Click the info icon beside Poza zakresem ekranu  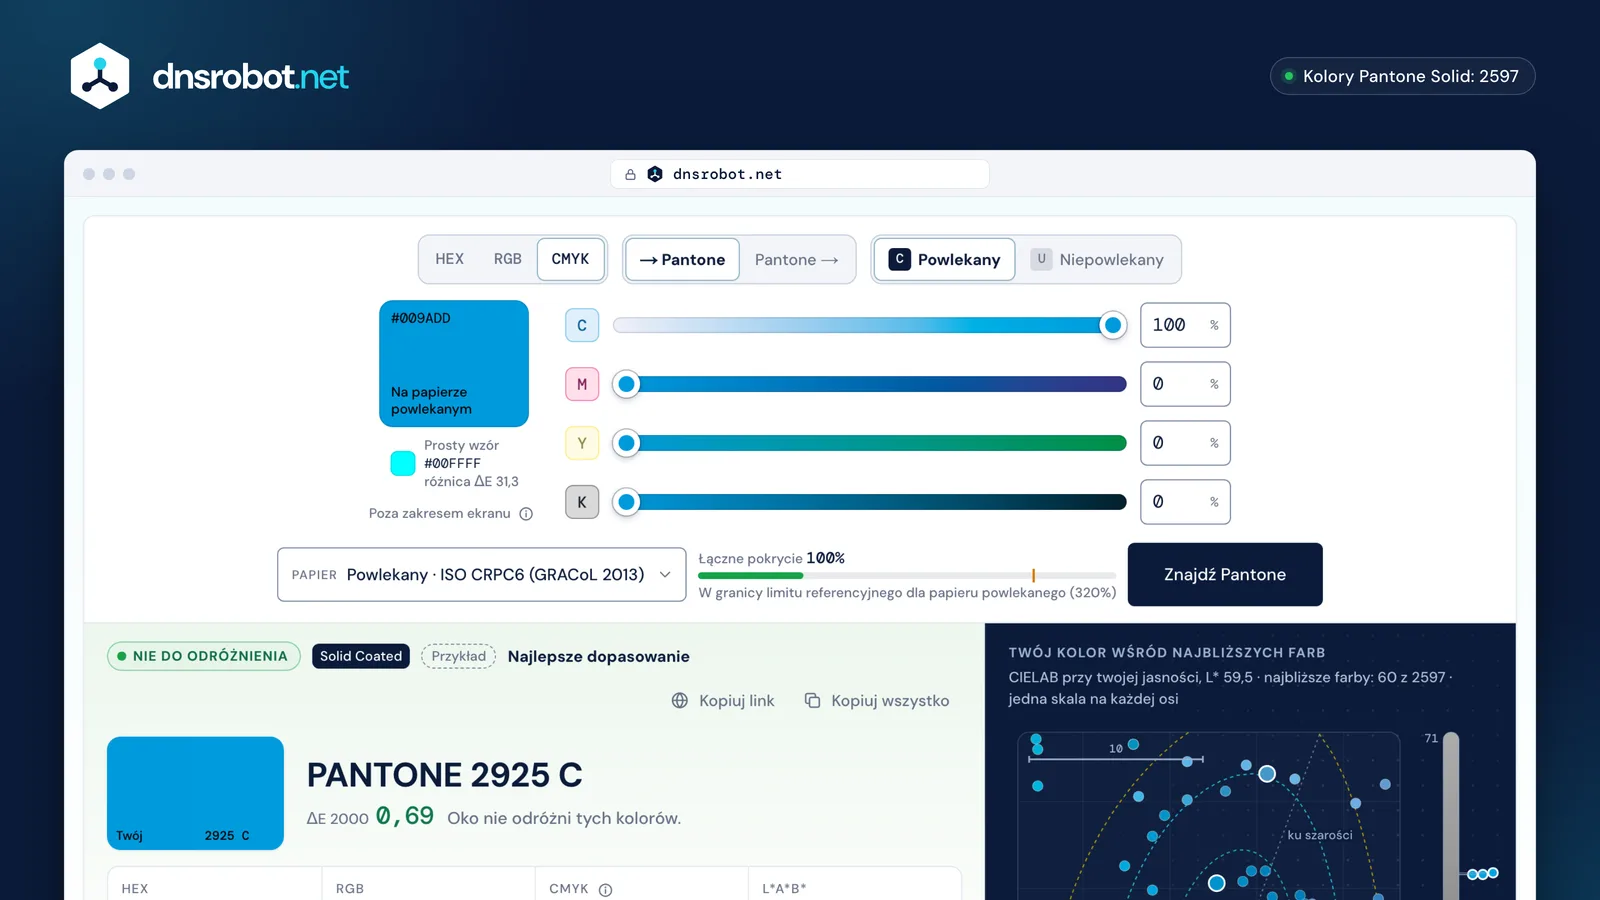(x=526, y=514)
